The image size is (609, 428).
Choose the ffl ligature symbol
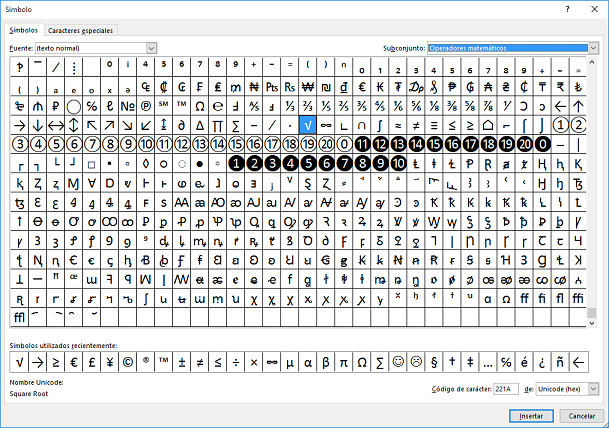(19, 317)
